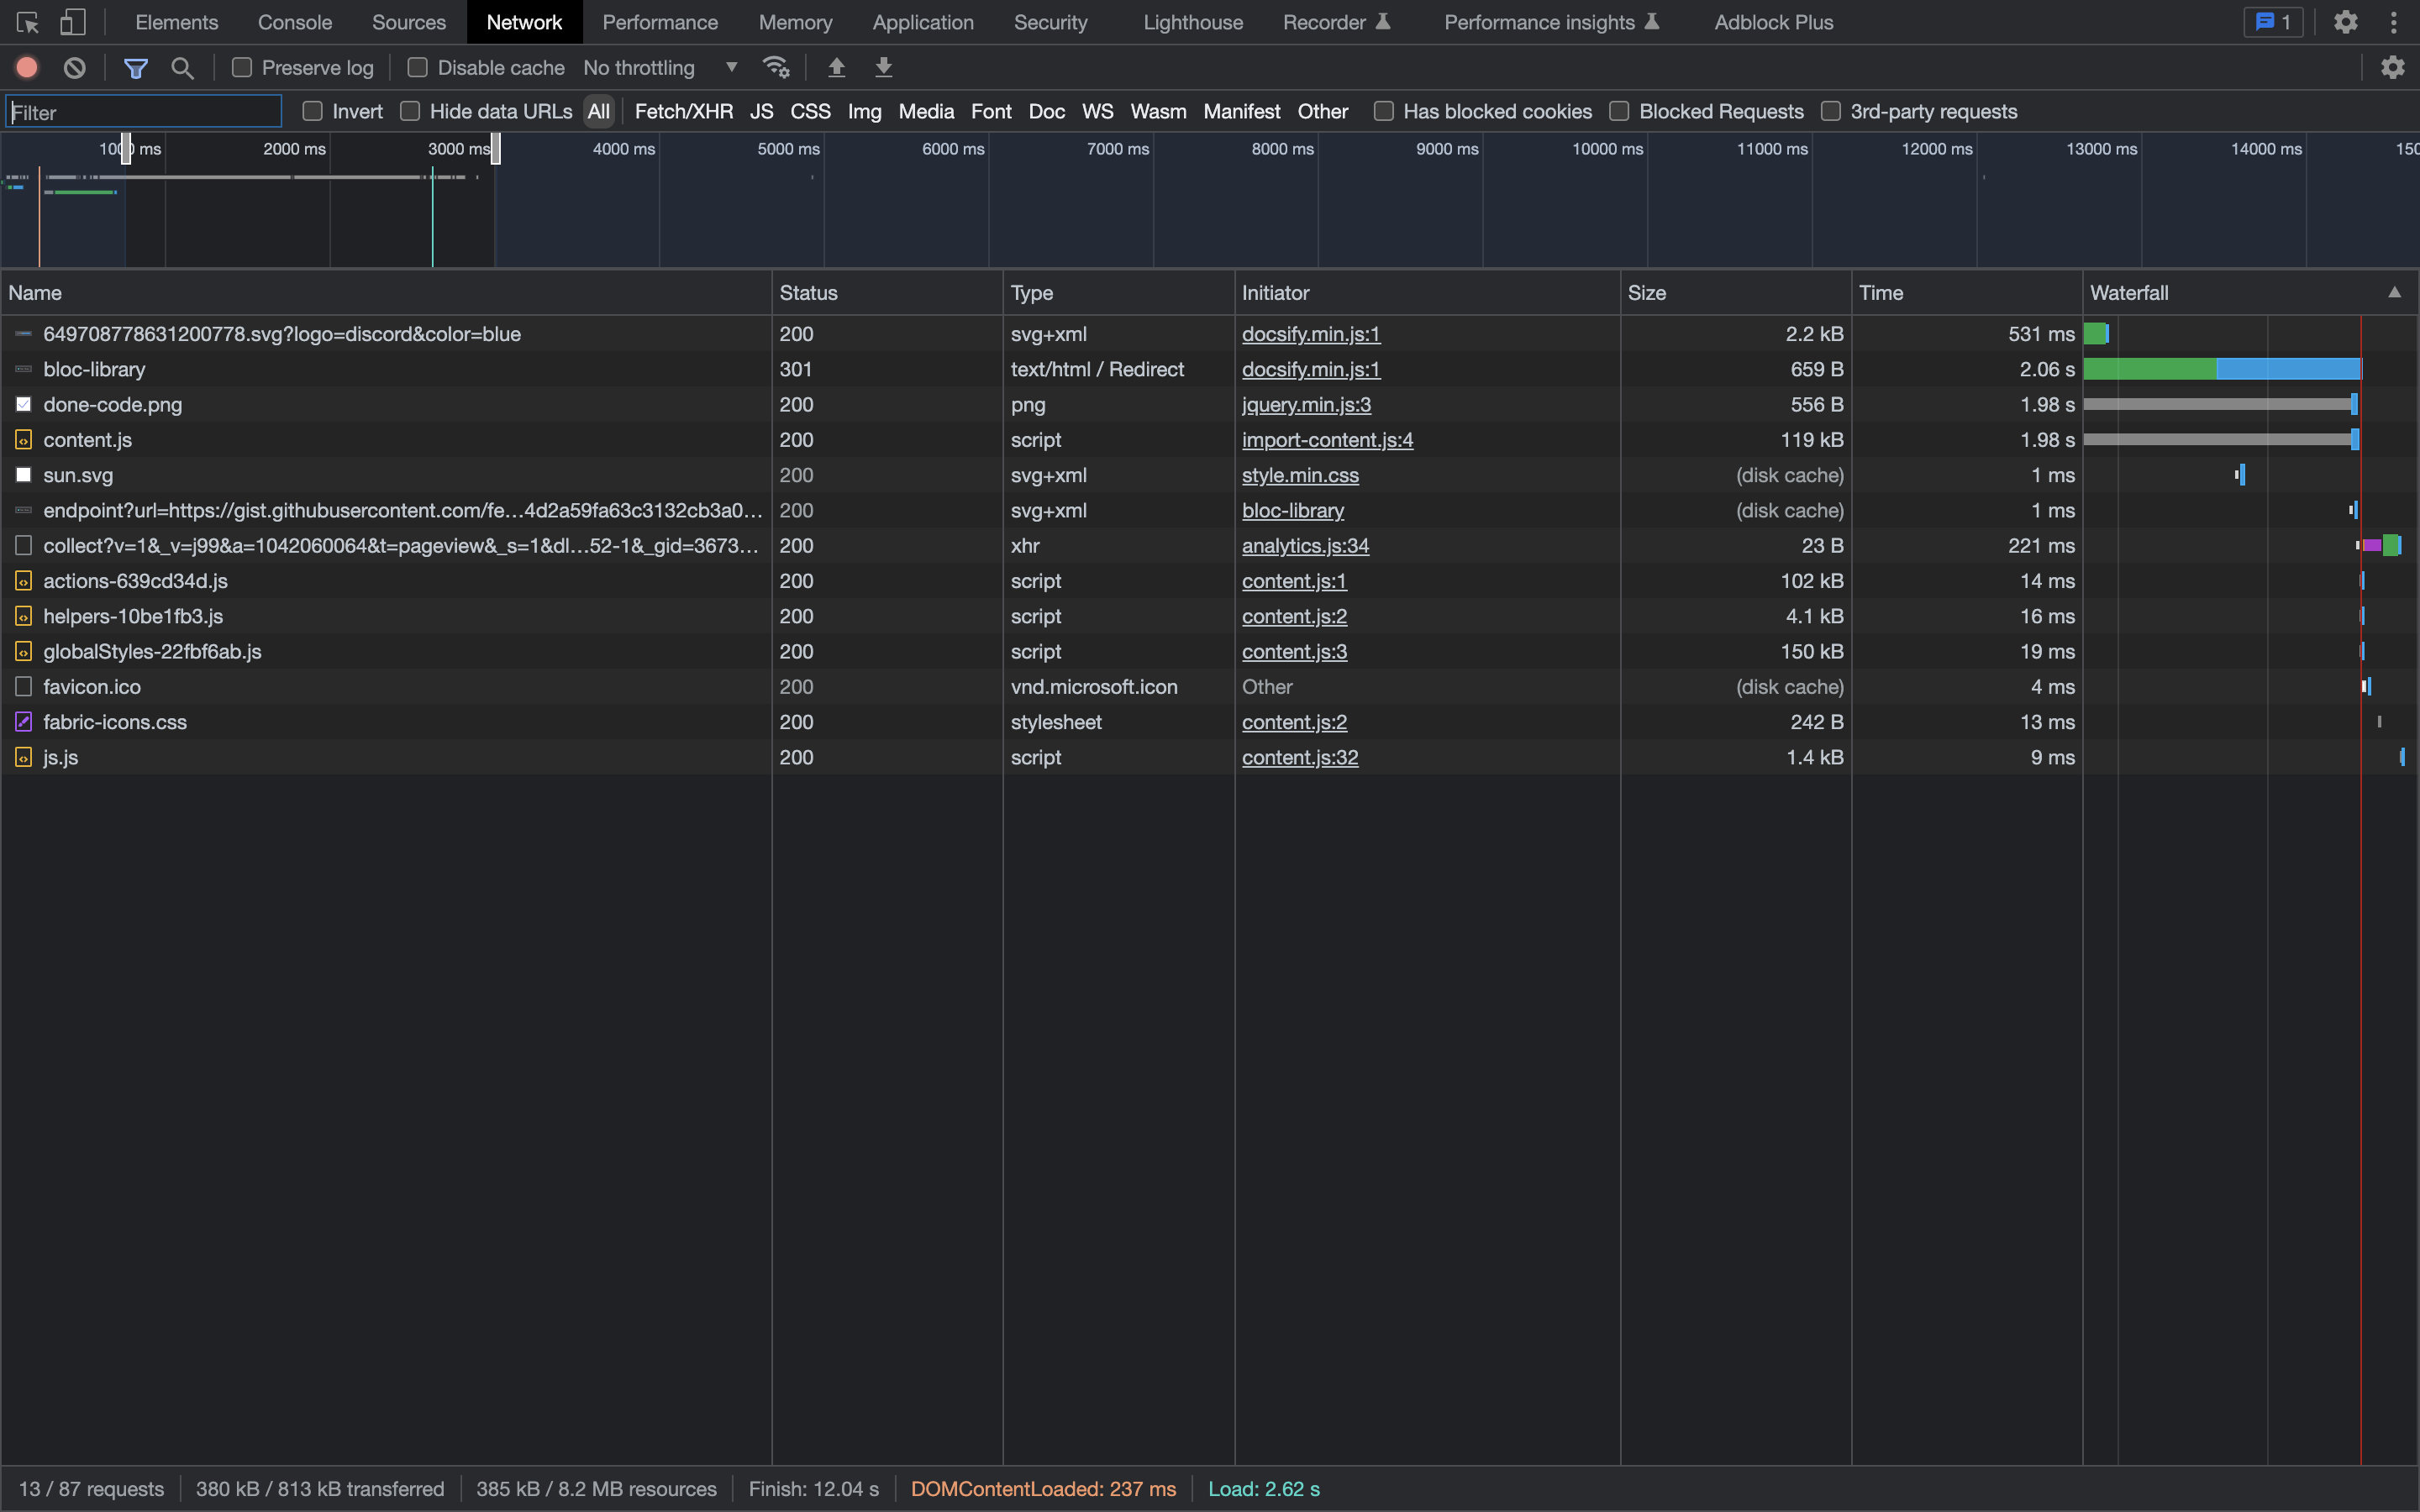Click inside the Filter text field
The height and width of the screenshot is (1512, 2420).
click(143, 112)
